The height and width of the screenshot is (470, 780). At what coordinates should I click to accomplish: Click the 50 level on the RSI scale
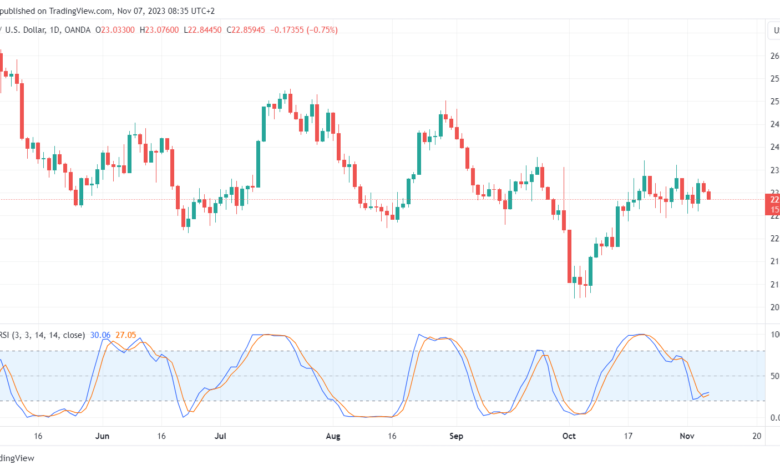[775, 376]
